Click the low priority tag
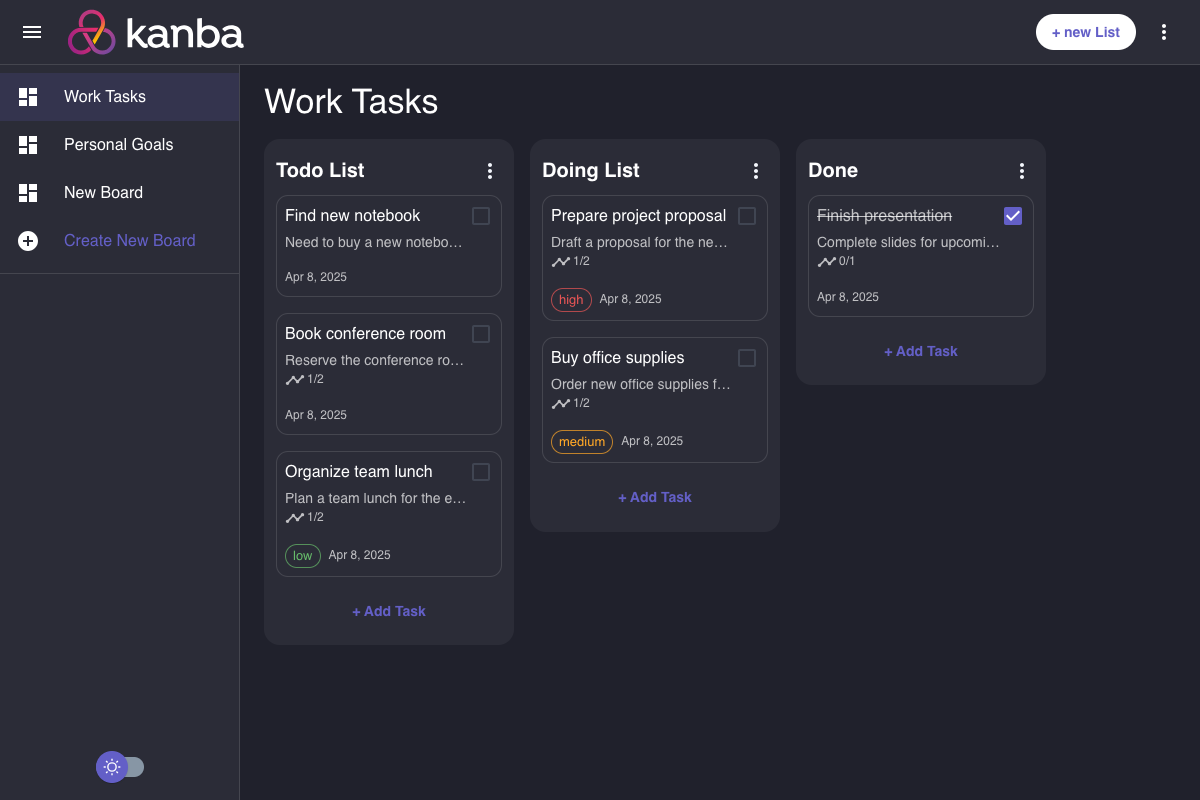Screen dimensions: 1200x800 click(303, 555)
